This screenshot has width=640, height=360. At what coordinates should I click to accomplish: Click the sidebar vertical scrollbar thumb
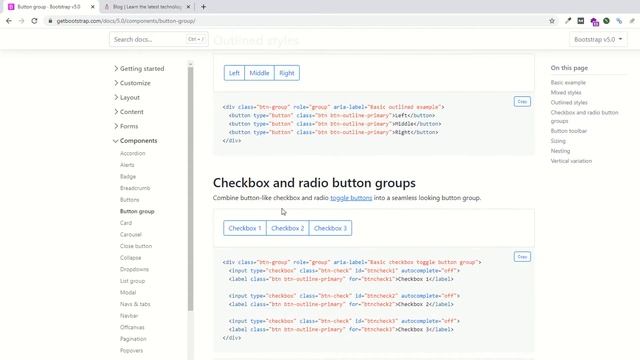click(x=190, y=189)
